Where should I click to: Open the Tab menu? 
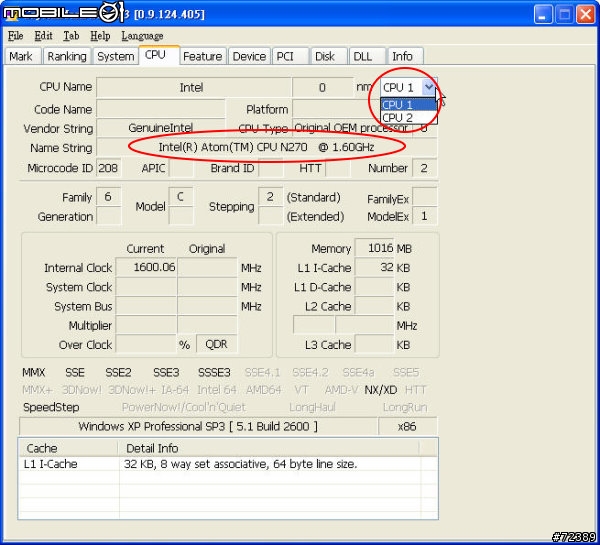[x=71, y=36]
